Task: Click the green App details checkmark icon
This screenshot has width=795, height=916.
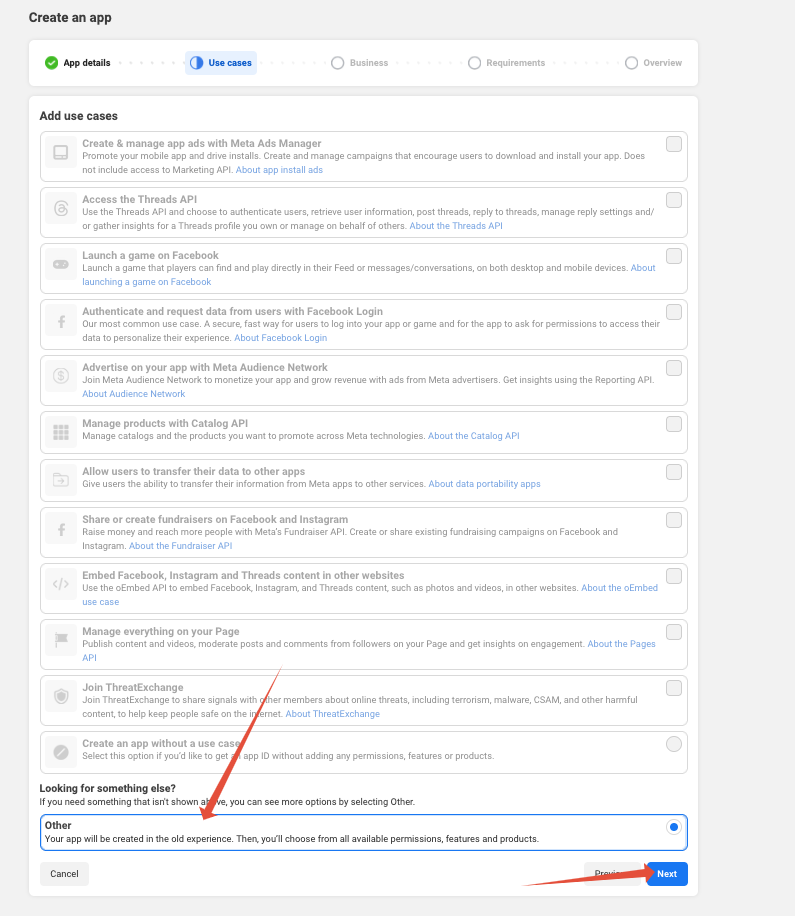Action: coord(51,63)
